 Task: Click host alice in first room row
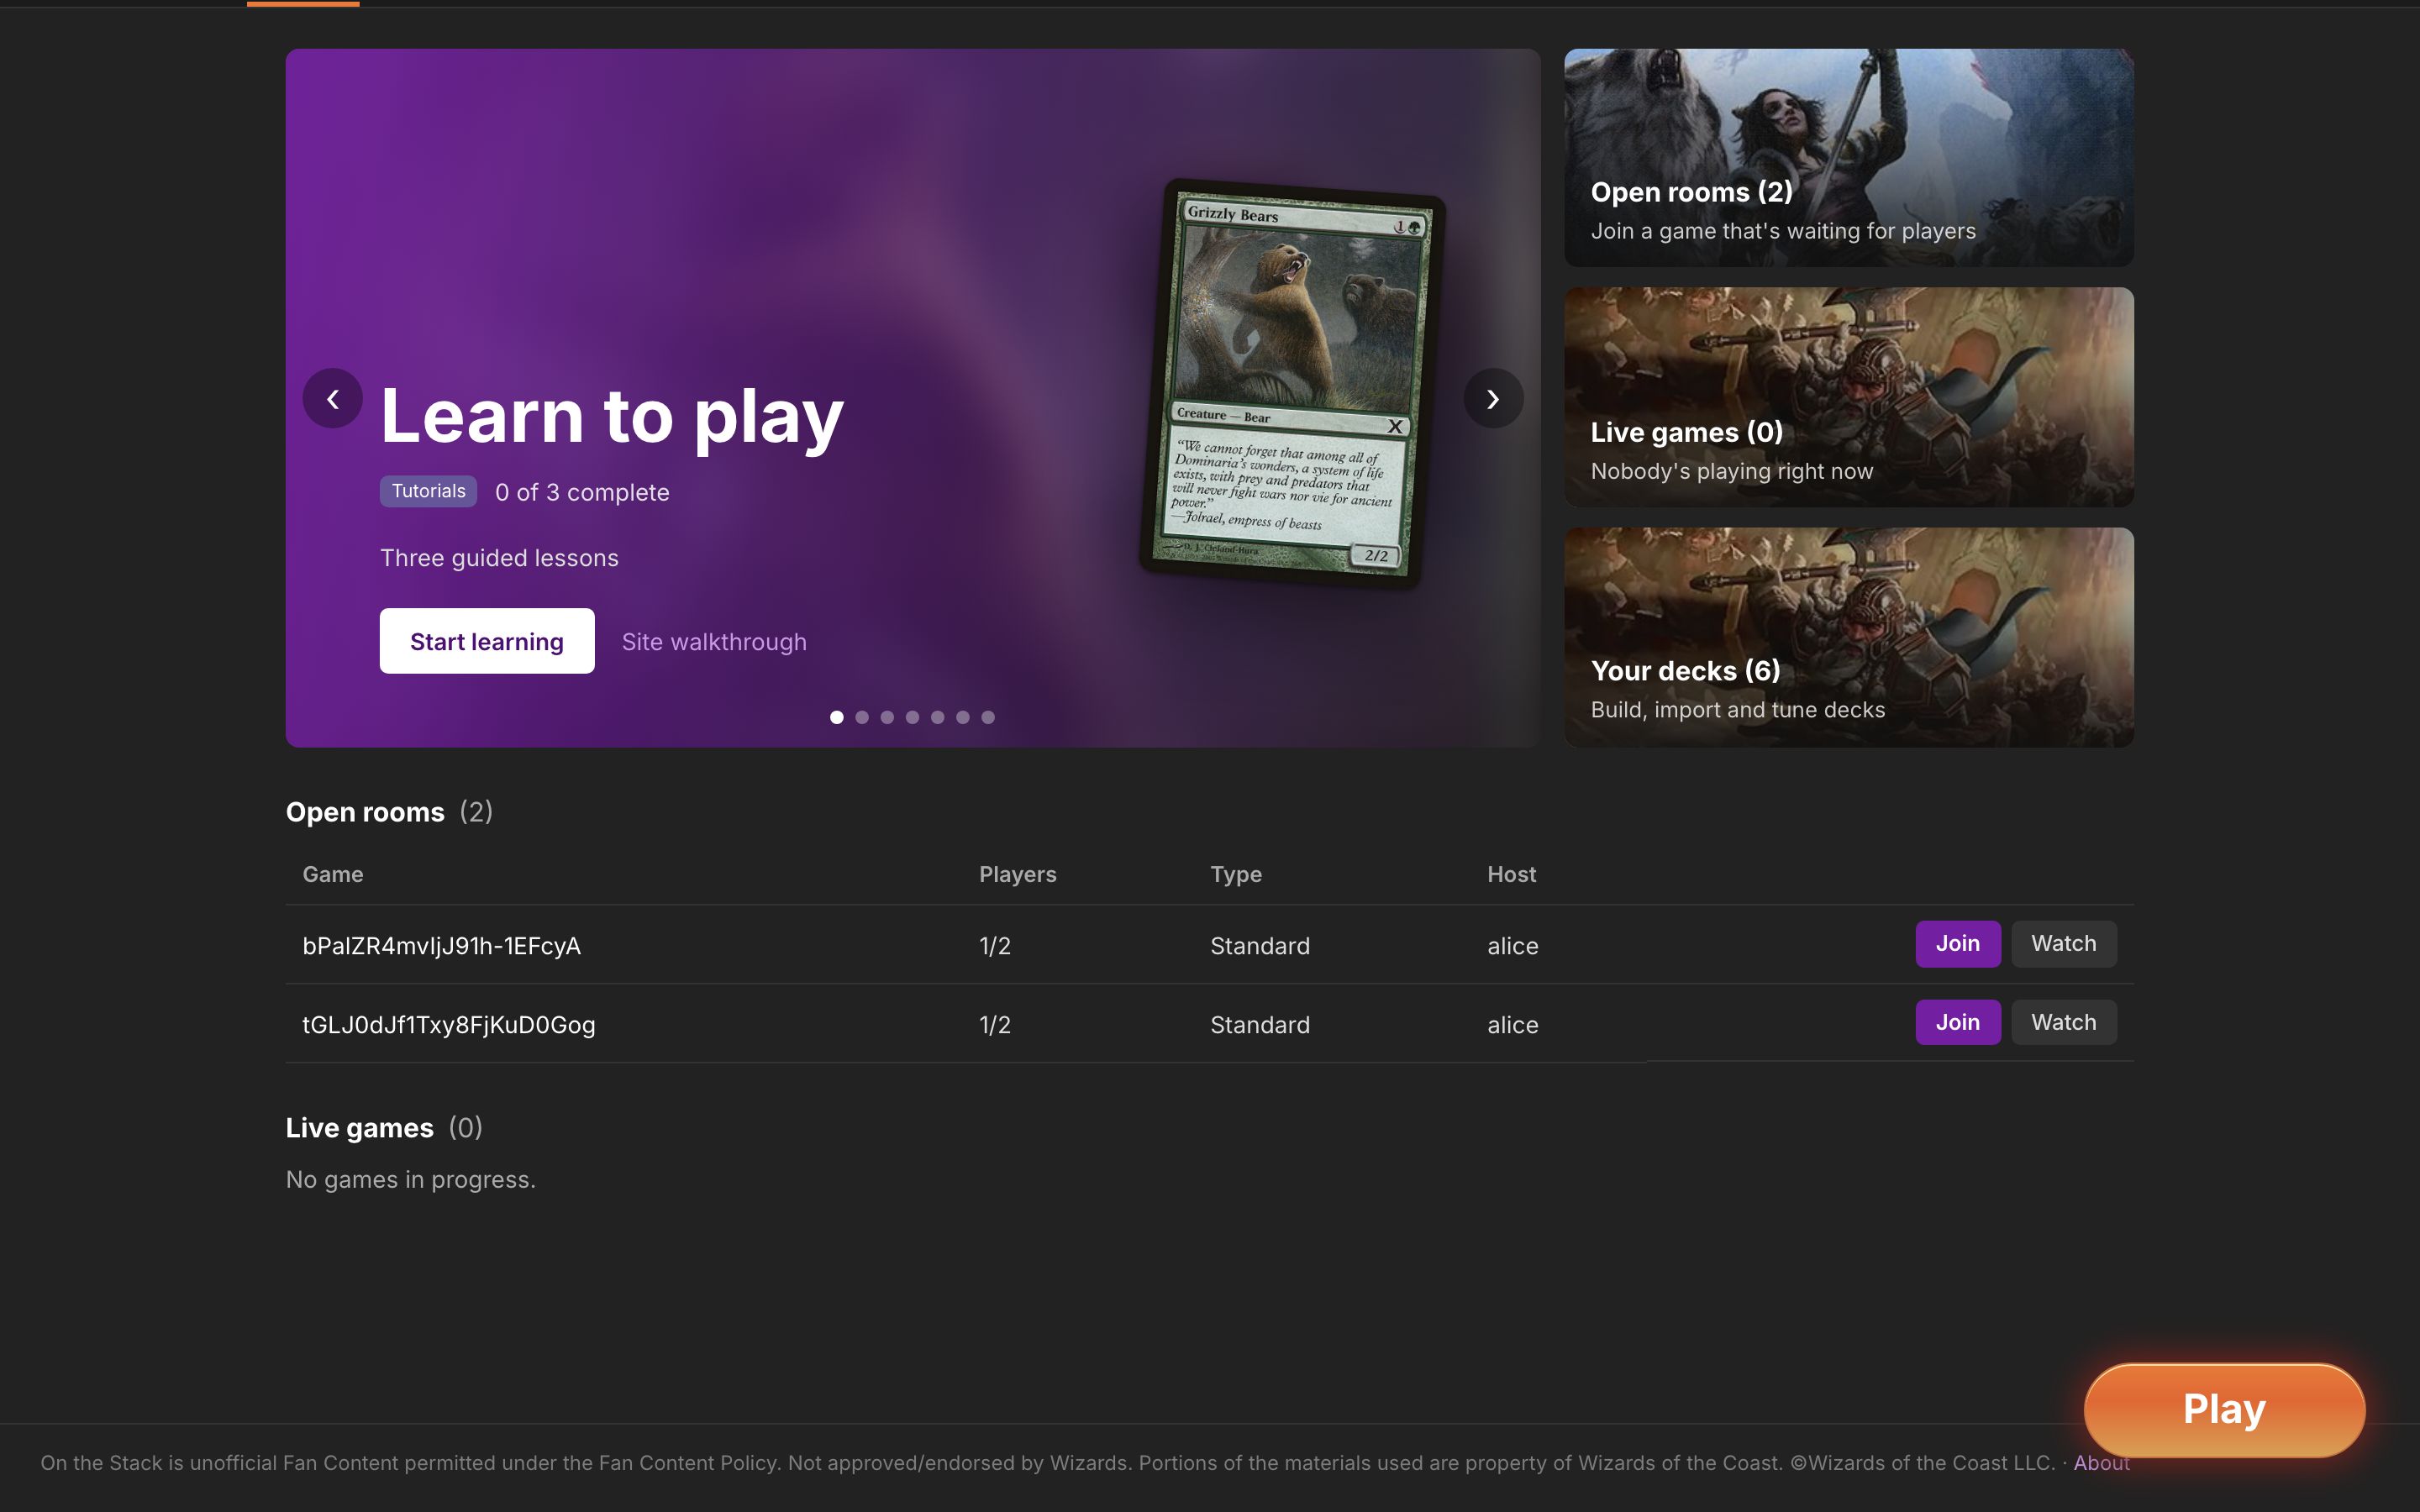click(x=1512, y=946)
